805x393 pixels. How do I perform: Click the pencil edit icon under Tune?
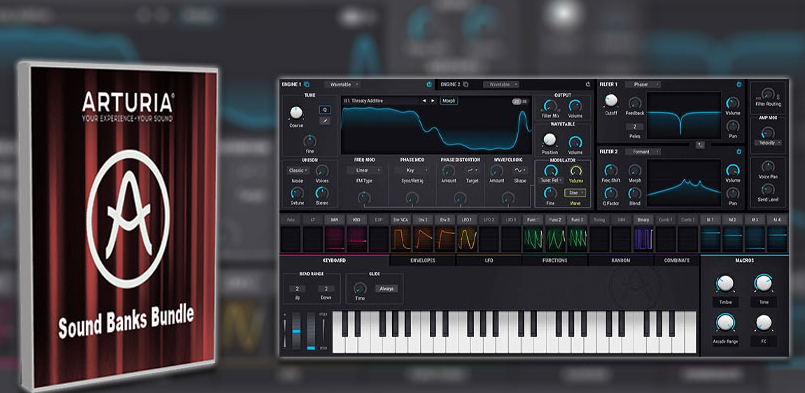click(324, 121)
